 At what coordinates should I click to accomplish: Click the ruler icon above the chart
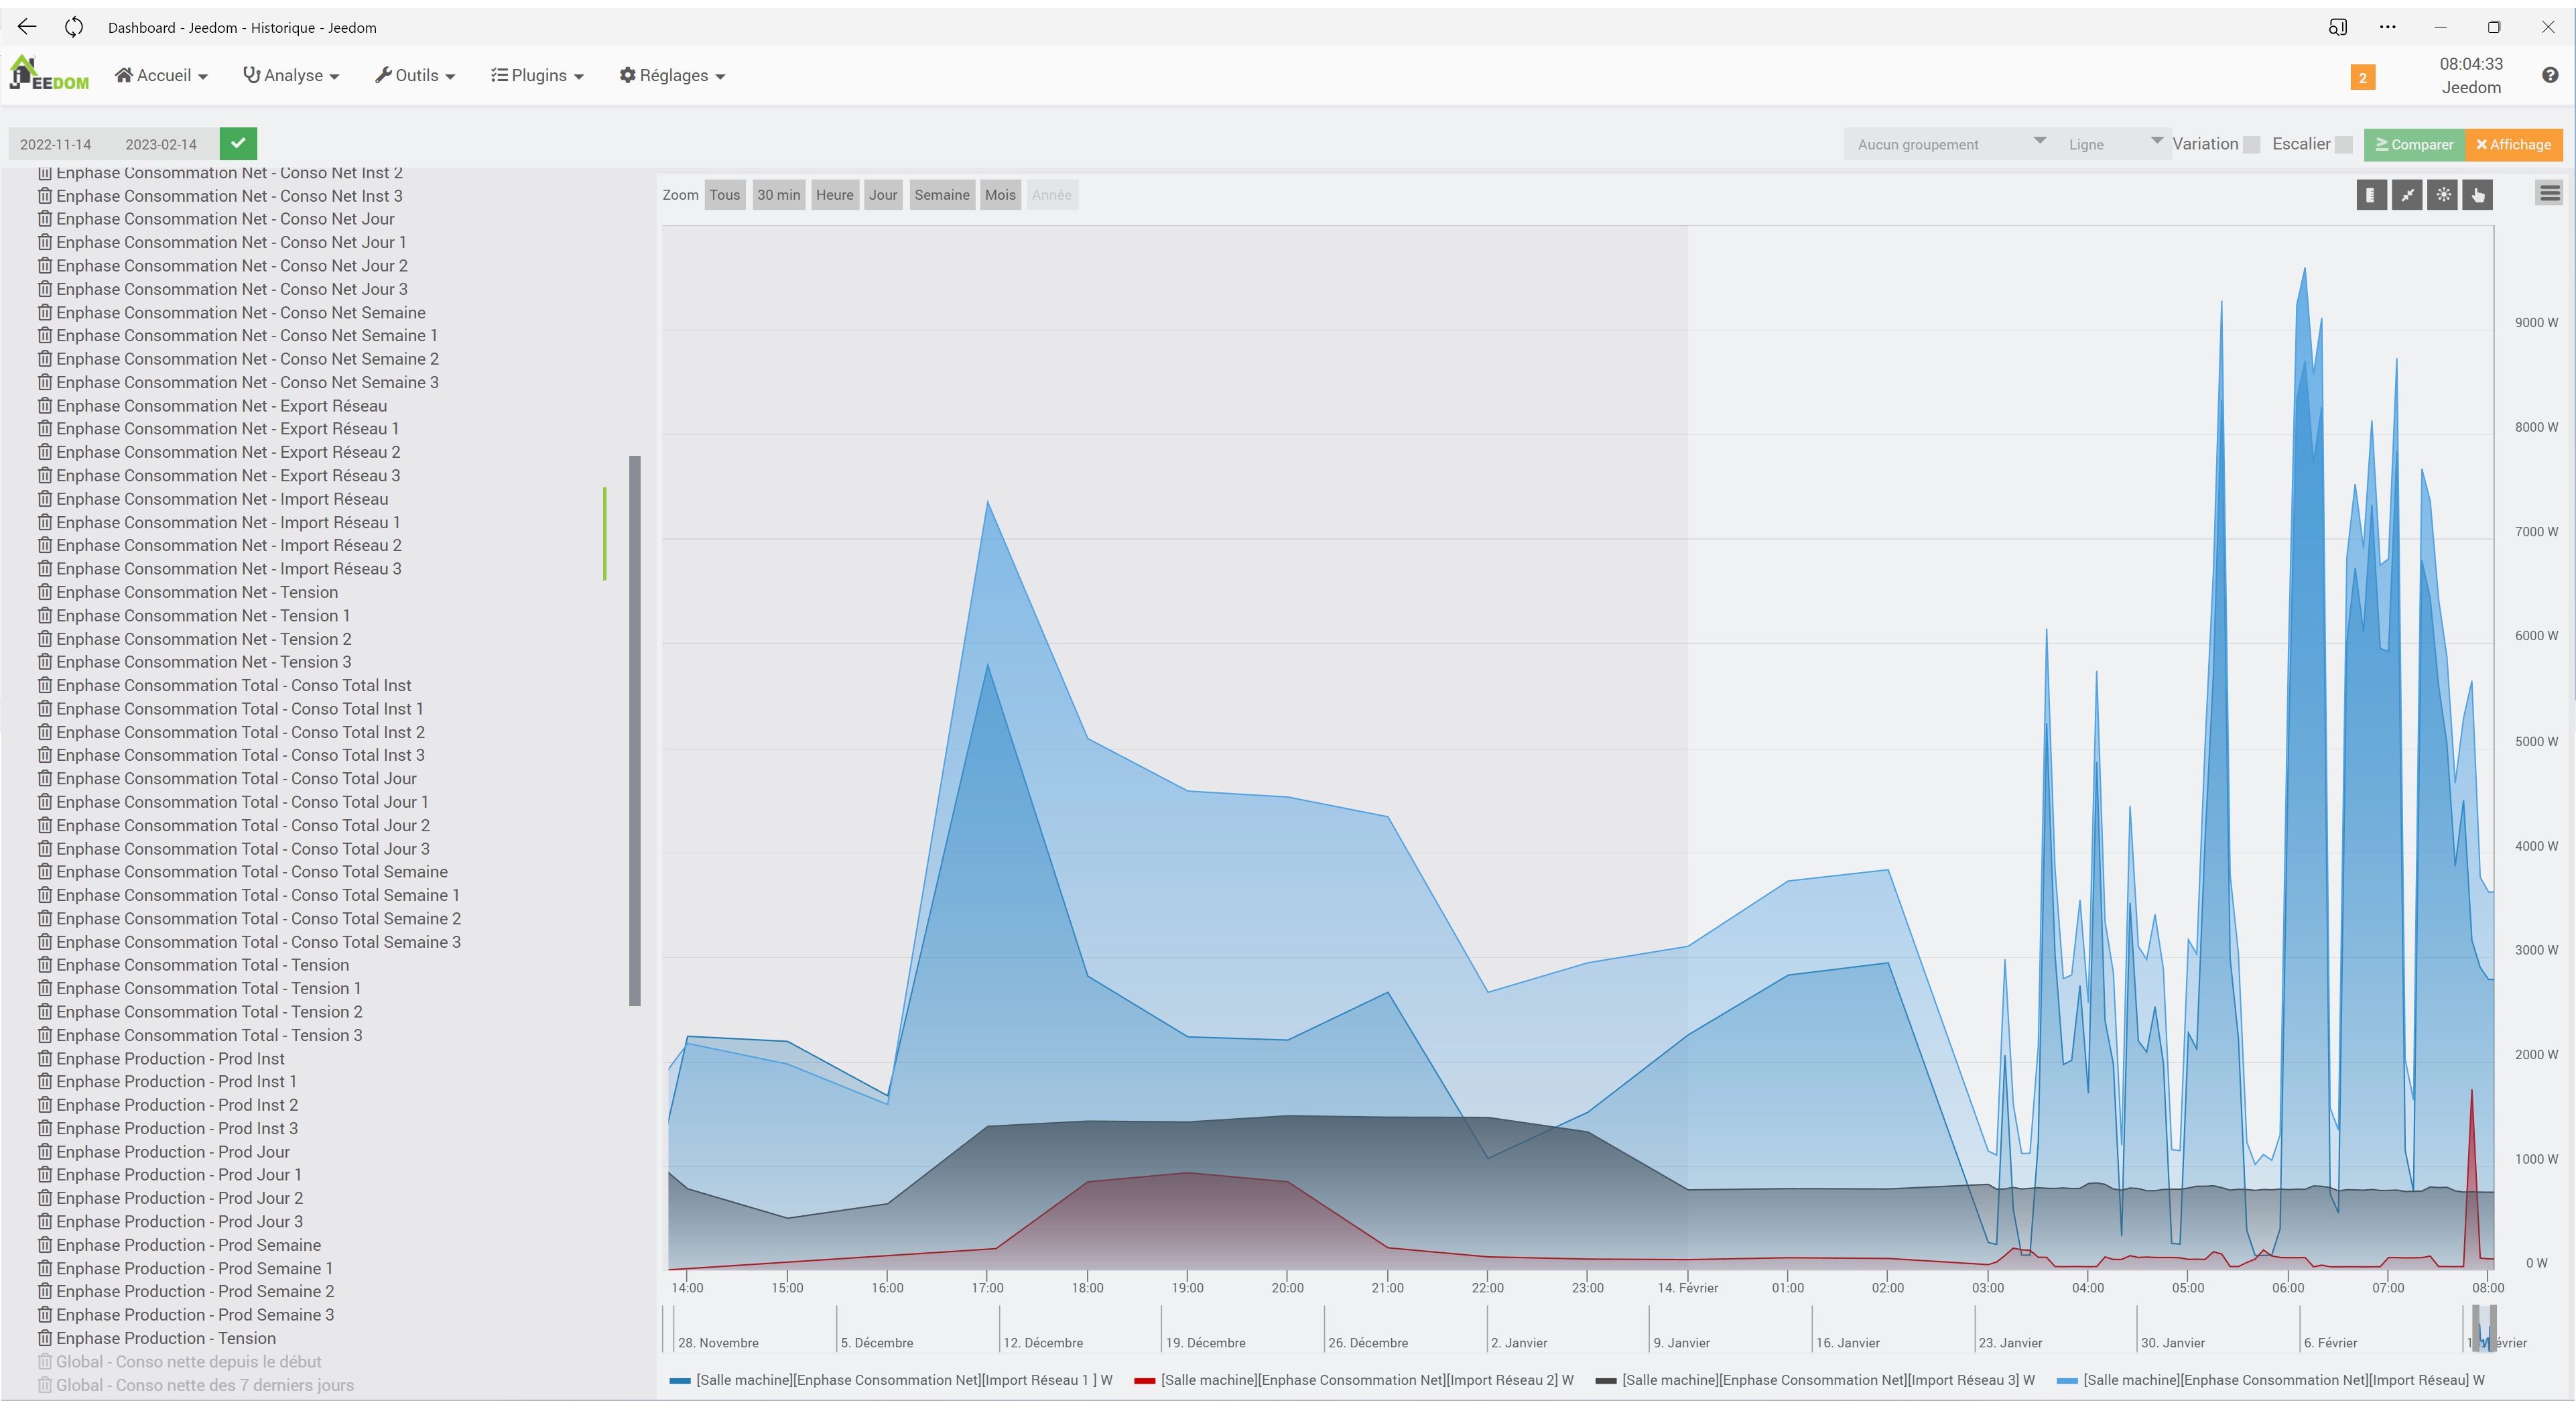(x=2371, y=195)
